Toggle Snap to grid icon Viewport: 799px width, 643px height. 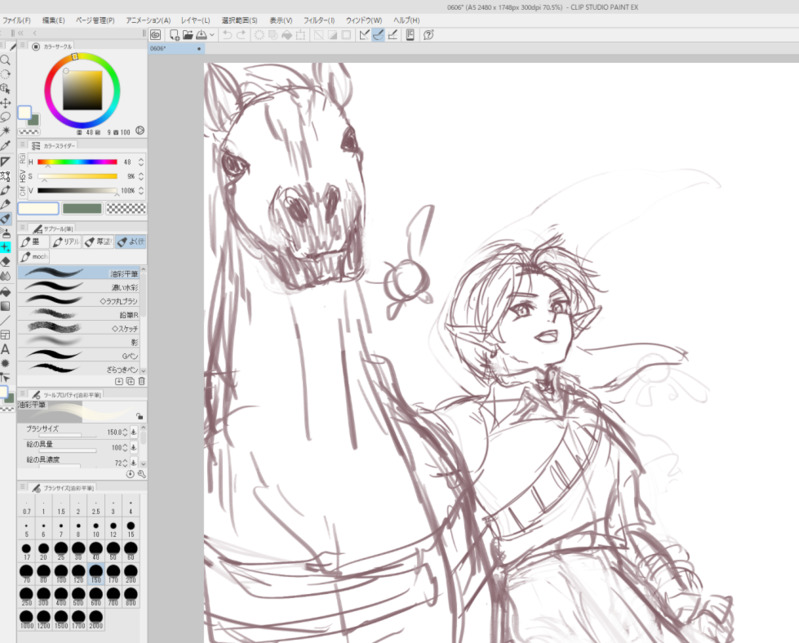point(392,35)
